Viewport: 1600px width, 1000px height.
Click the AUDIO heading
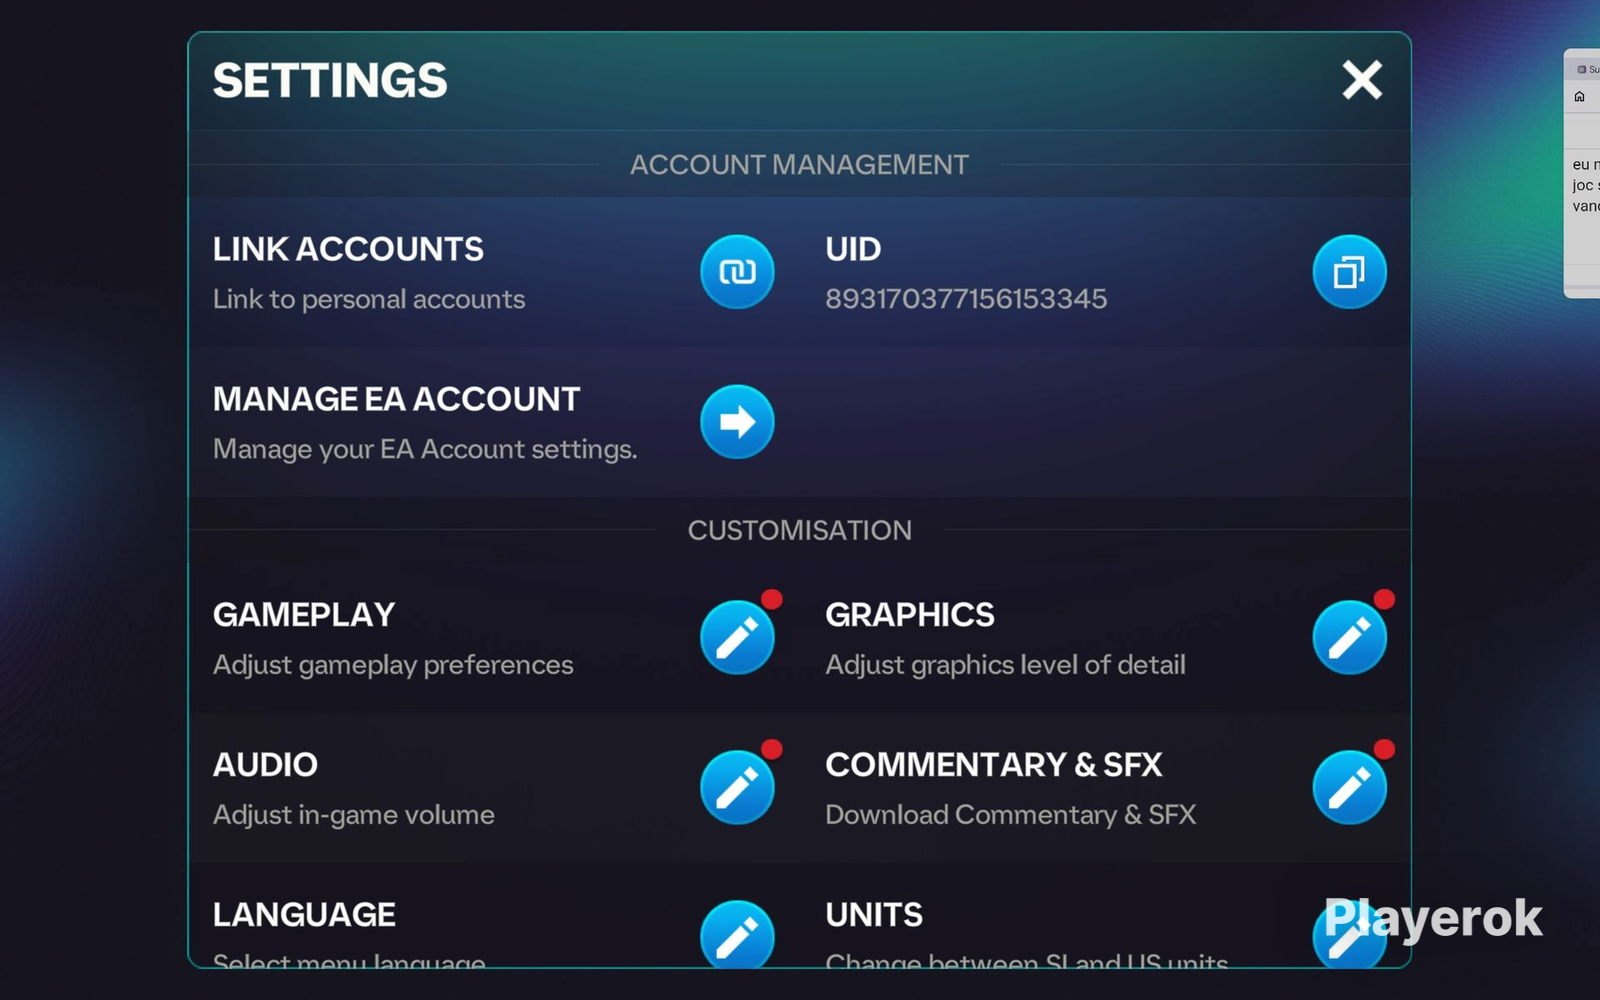pos(265,765)
